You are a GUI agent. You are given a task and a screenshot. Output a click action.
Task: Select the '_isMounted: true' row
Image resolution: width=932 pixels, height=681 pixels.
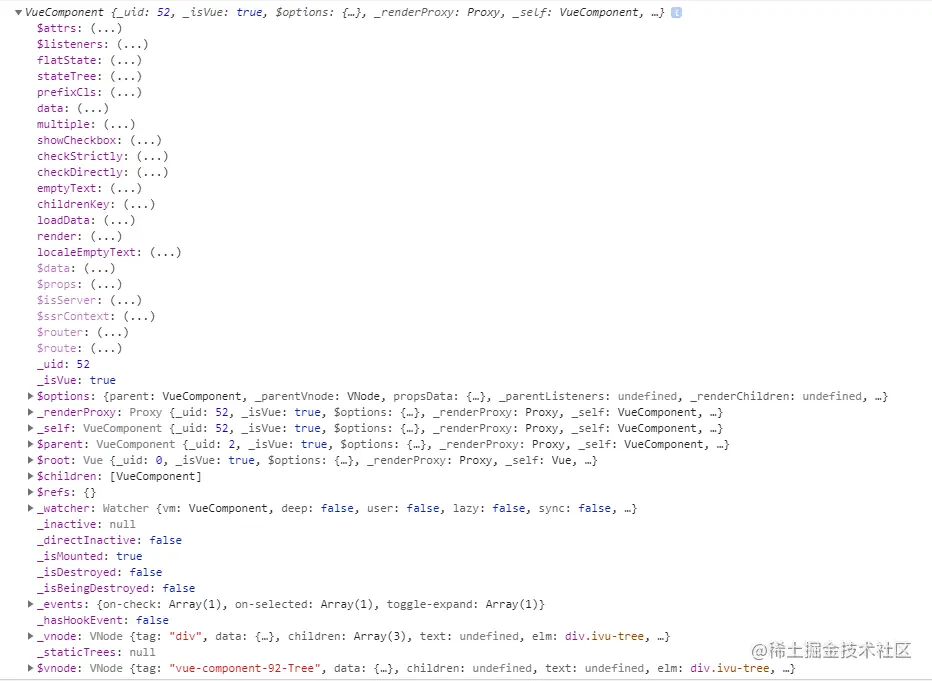click(90, 556)
